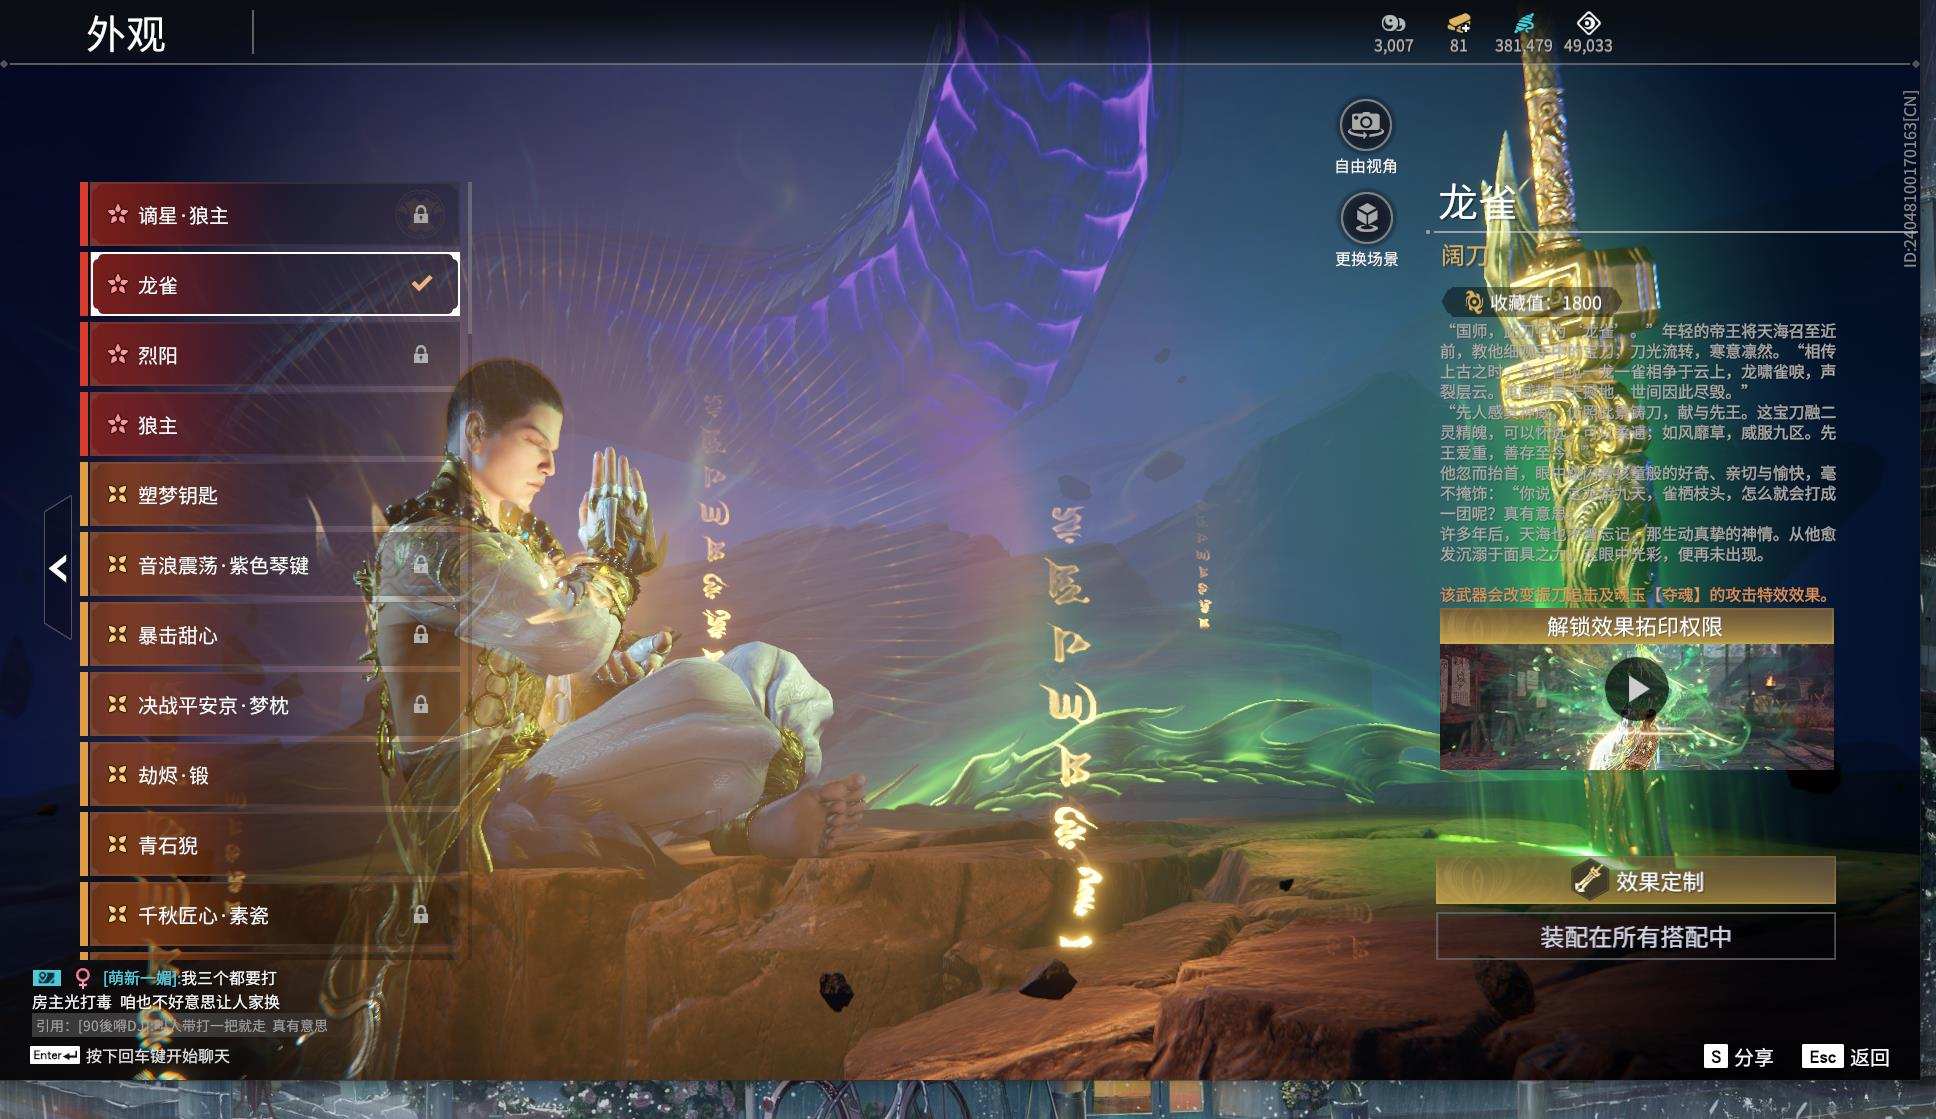The image size is (1936, 1119).
Task: Open effect customization (效果定制)
Action: (1635, 880)
